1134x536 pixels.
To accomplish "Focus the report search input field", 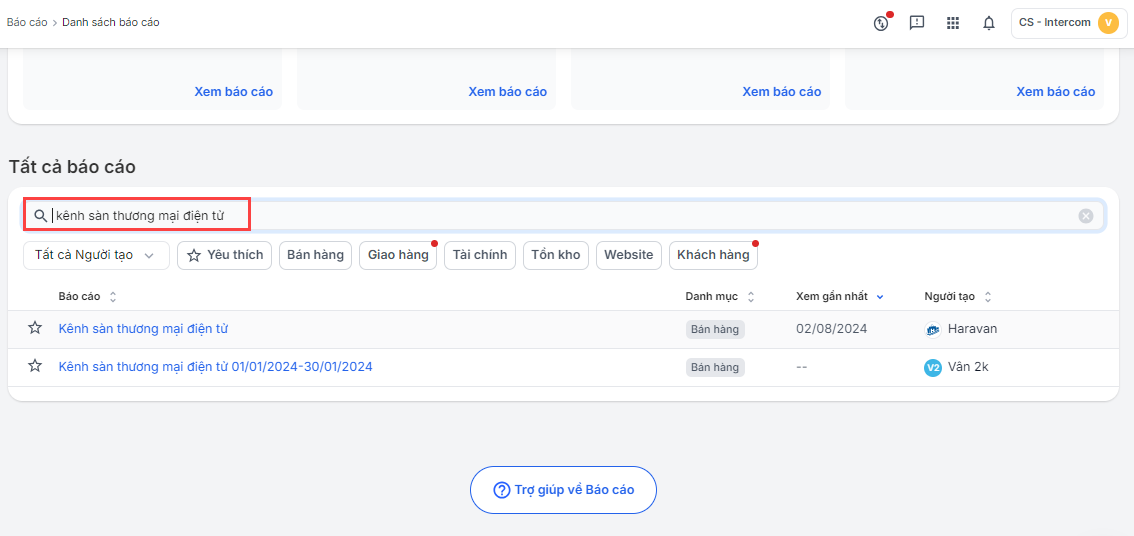I will [x=564, y=216].
